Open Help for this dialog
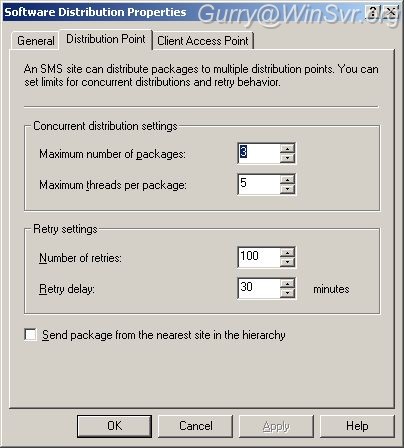Viewport: 404px width, 448px height. pyautogui.click(x=357, y=426)
